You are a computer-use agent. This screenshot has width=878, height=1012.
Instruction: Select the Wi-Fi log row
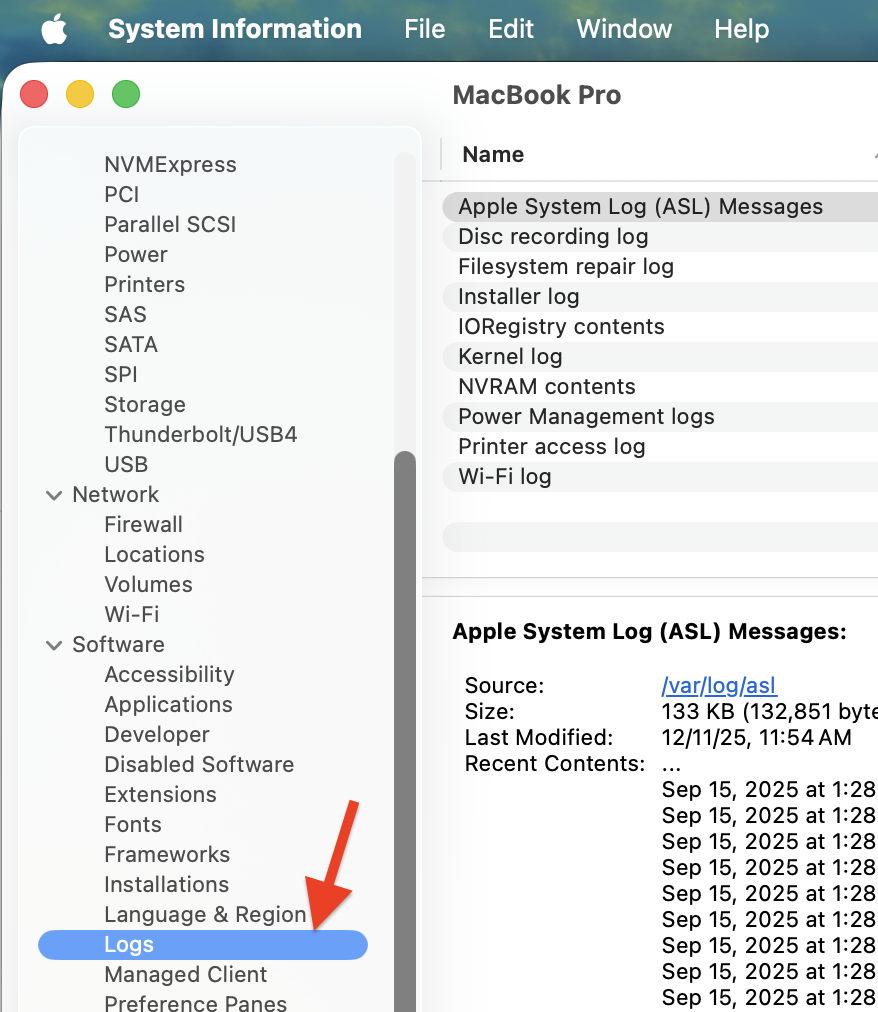660,477
